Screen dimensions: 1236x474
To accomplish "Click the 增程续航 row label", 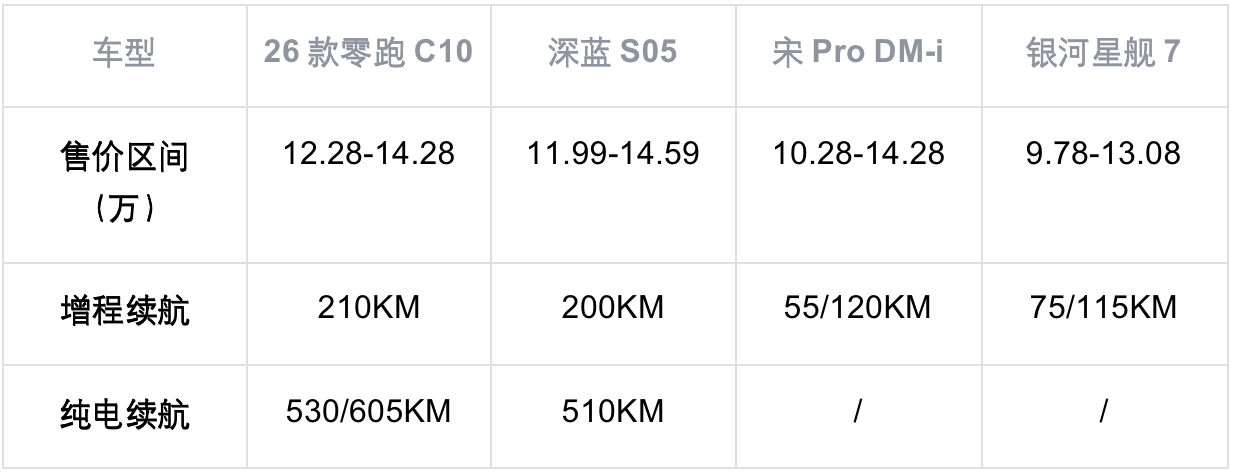I will point(125,310).
